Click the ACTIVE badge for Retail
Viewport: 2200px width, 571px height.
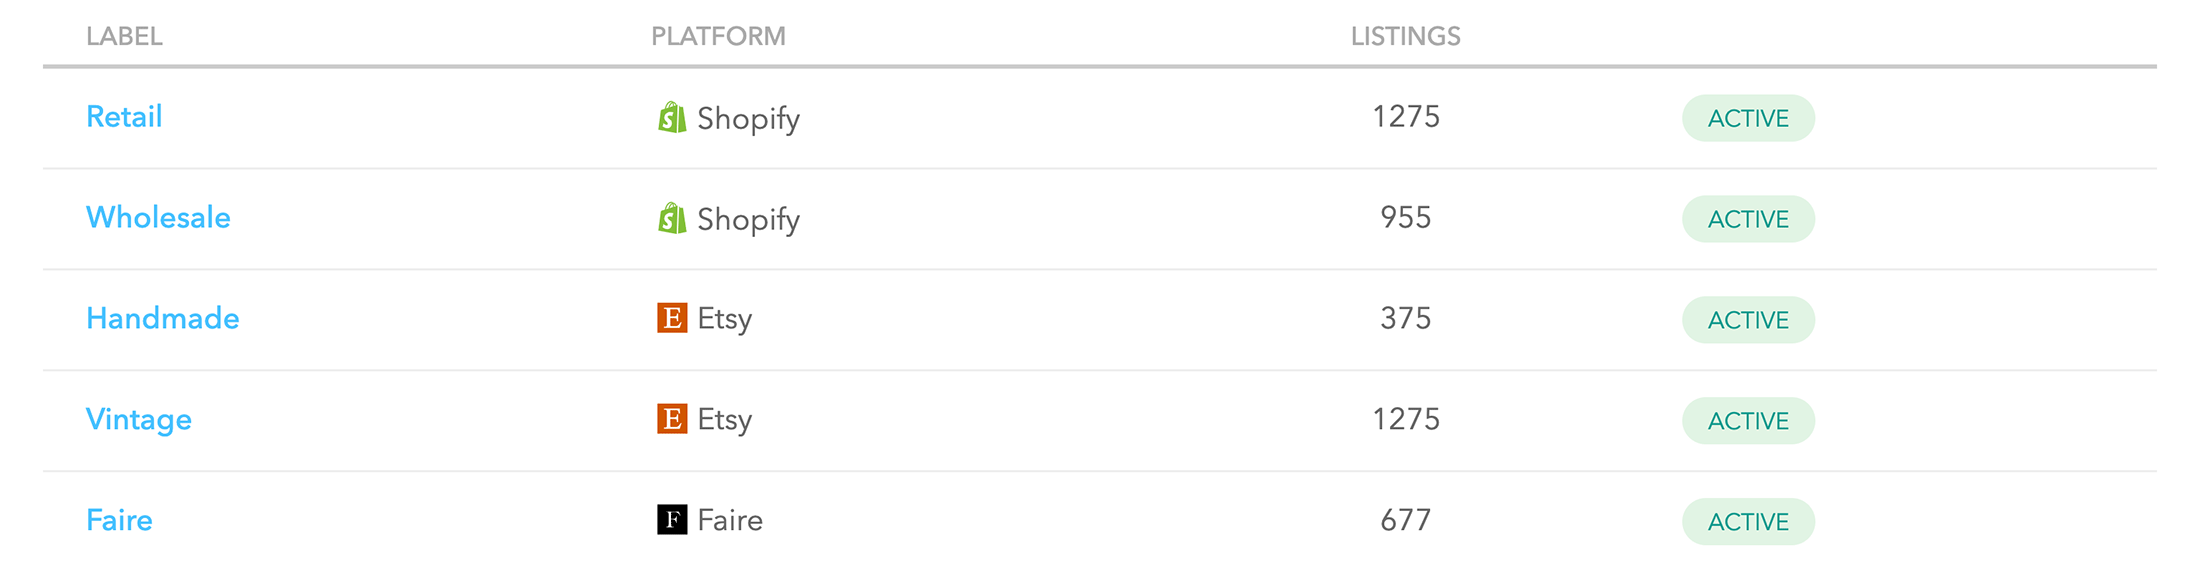point(1748,118)
